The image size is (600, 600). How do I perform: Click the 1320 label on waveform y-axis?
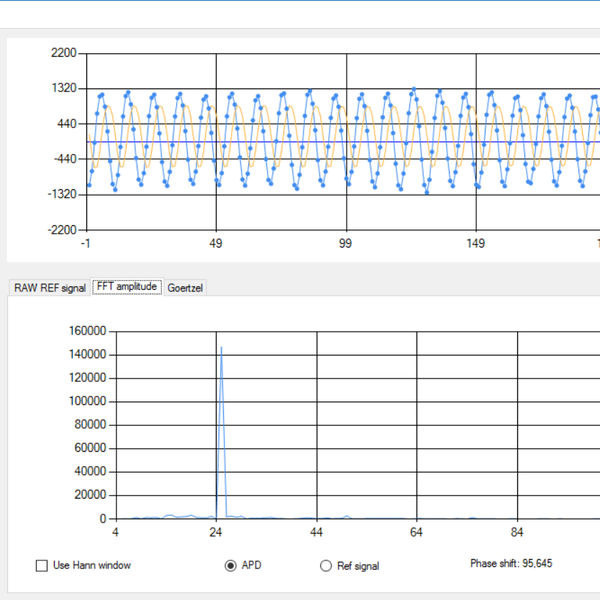pos(63,88)
